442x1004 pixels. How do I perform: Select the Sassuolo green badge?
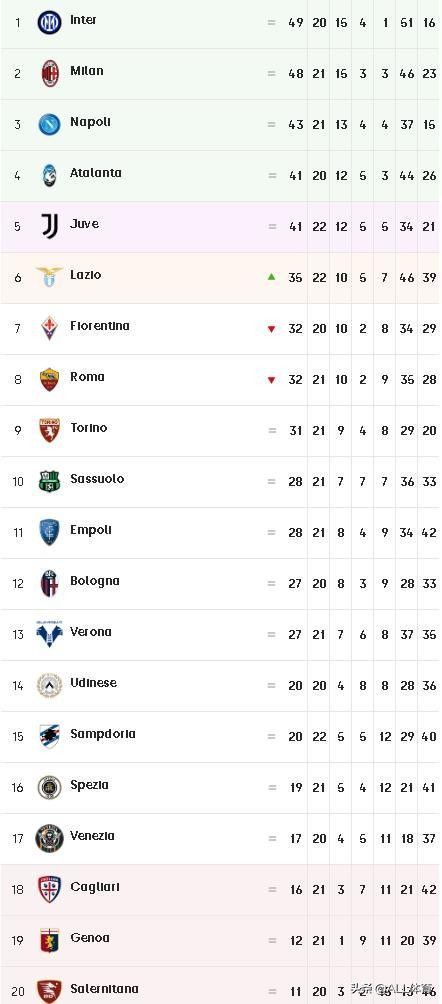[49, 481]
